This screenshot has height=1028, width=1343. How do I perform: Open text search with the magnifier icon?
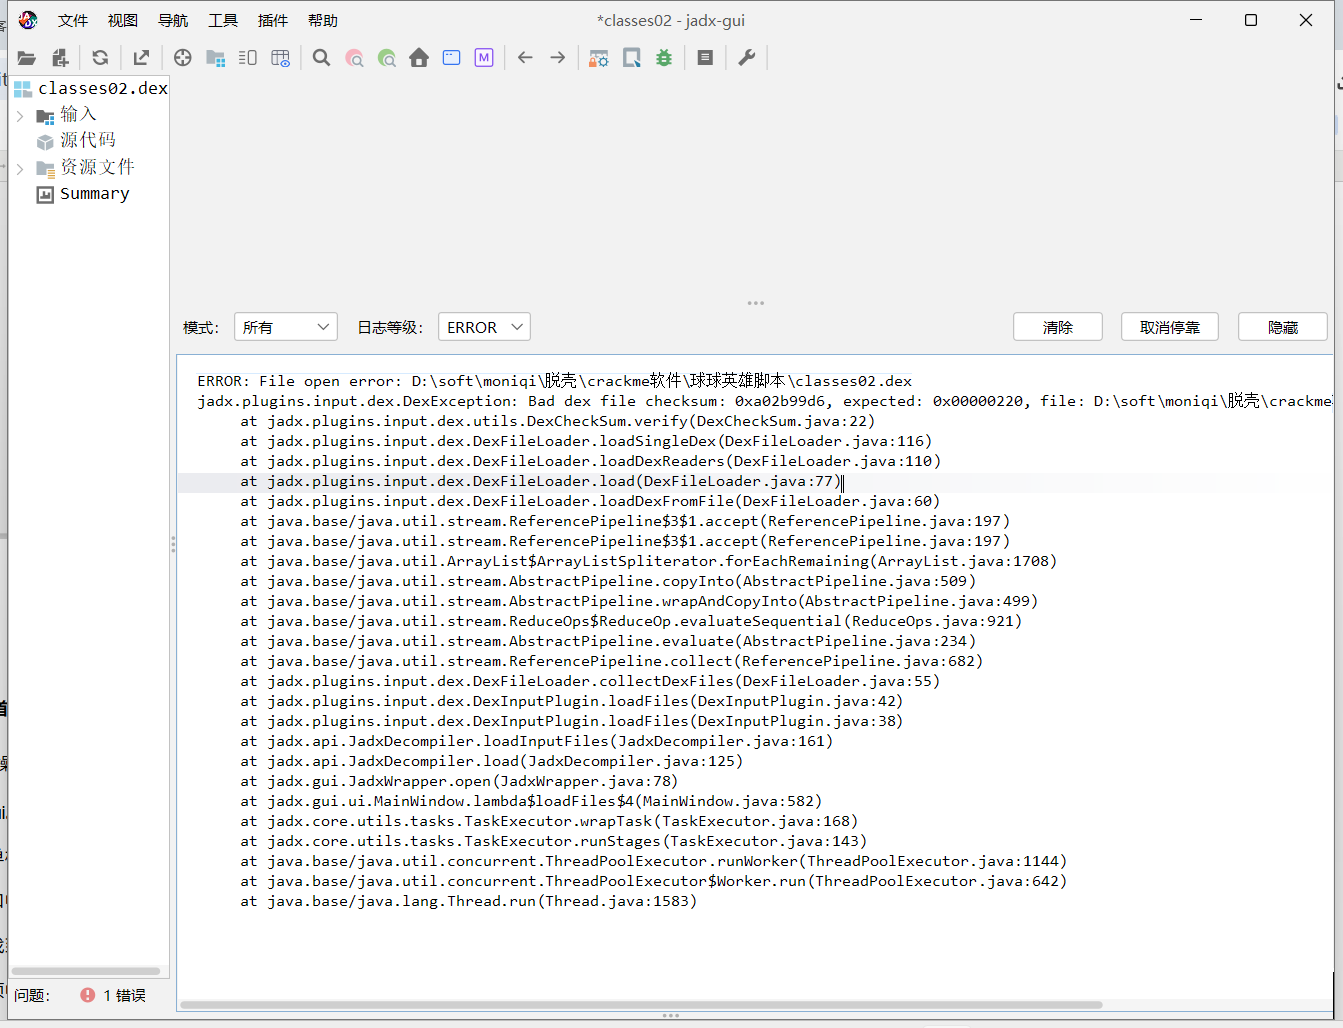[321, 58]
